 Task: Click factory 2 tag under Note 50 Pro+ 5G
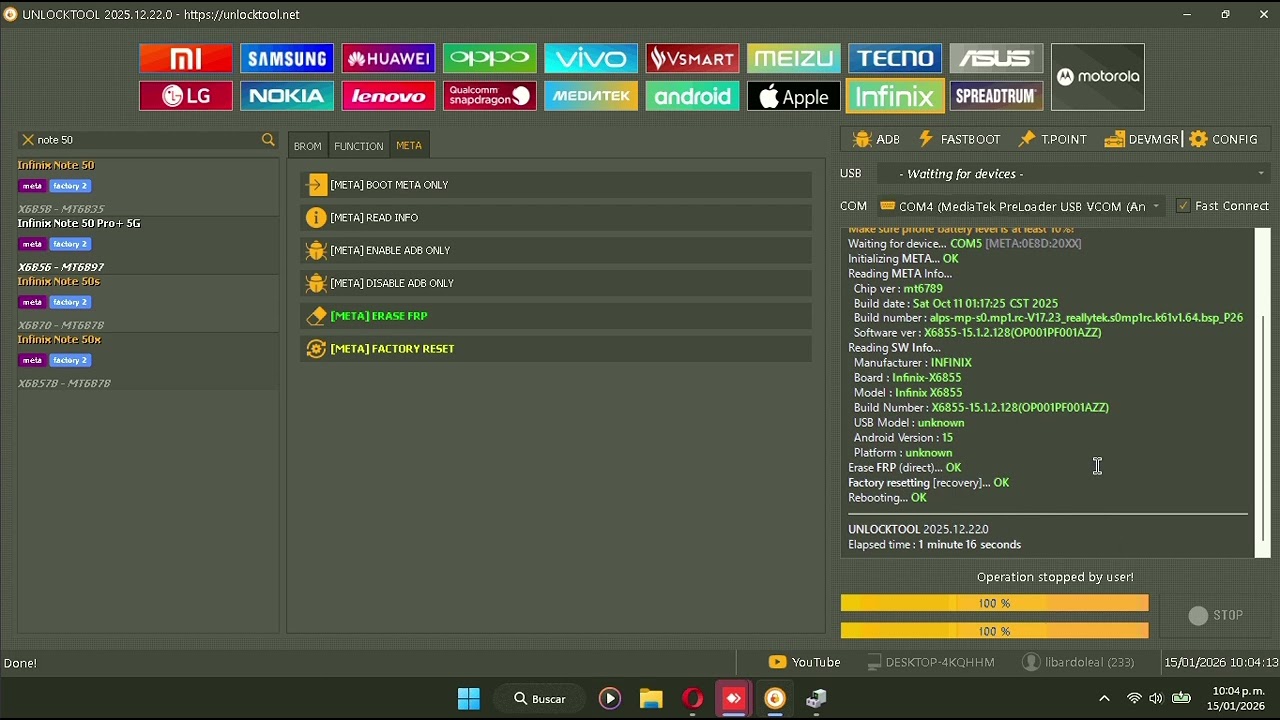pyautogui.click(x=70, y=244)
